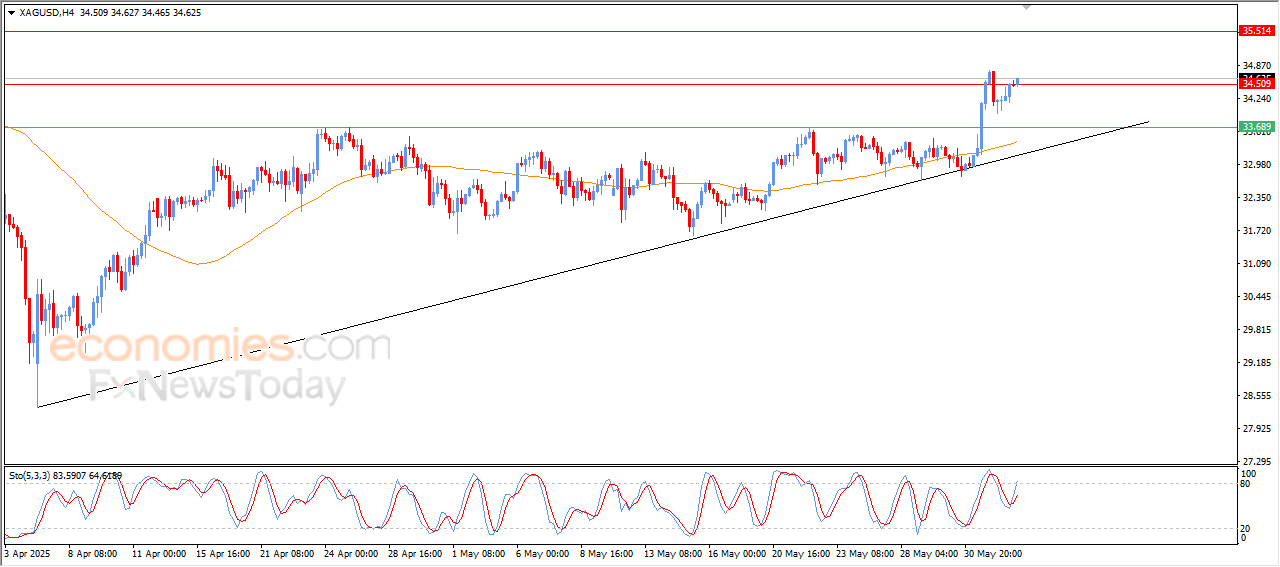Click the 28 May 04:00 time label
The image size is (1280, 567).
coord(931,552)
